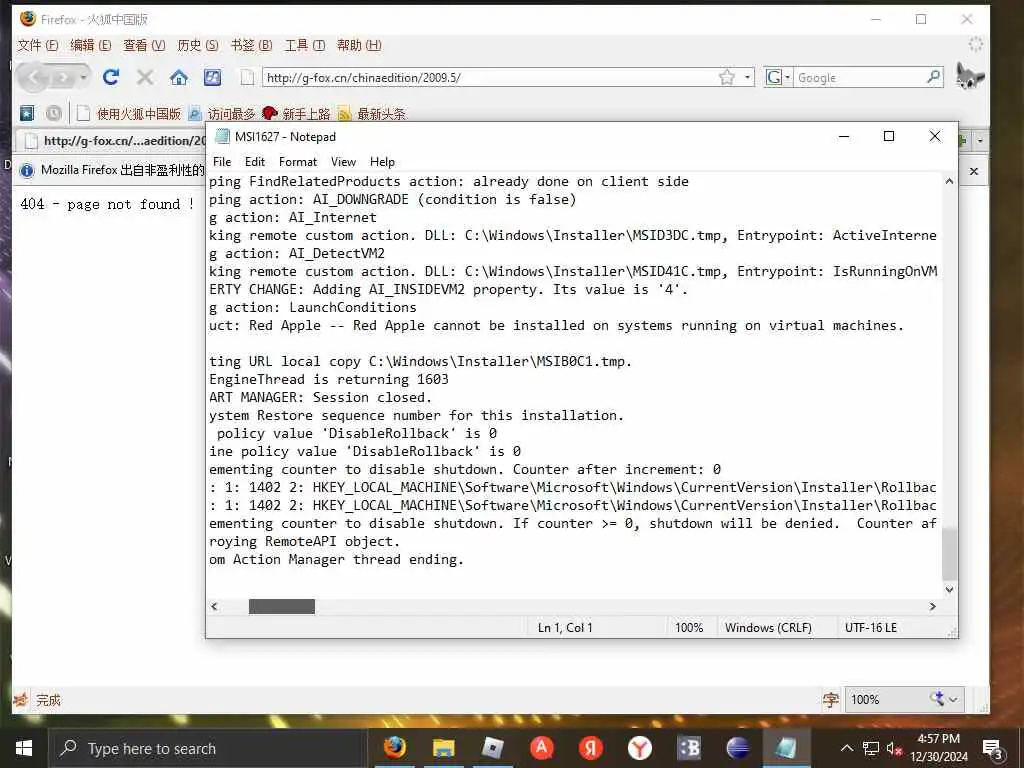Click Notepad's vertical scroll up arrow
This screenshot has height=768, width=1024.
click(950, 181)
